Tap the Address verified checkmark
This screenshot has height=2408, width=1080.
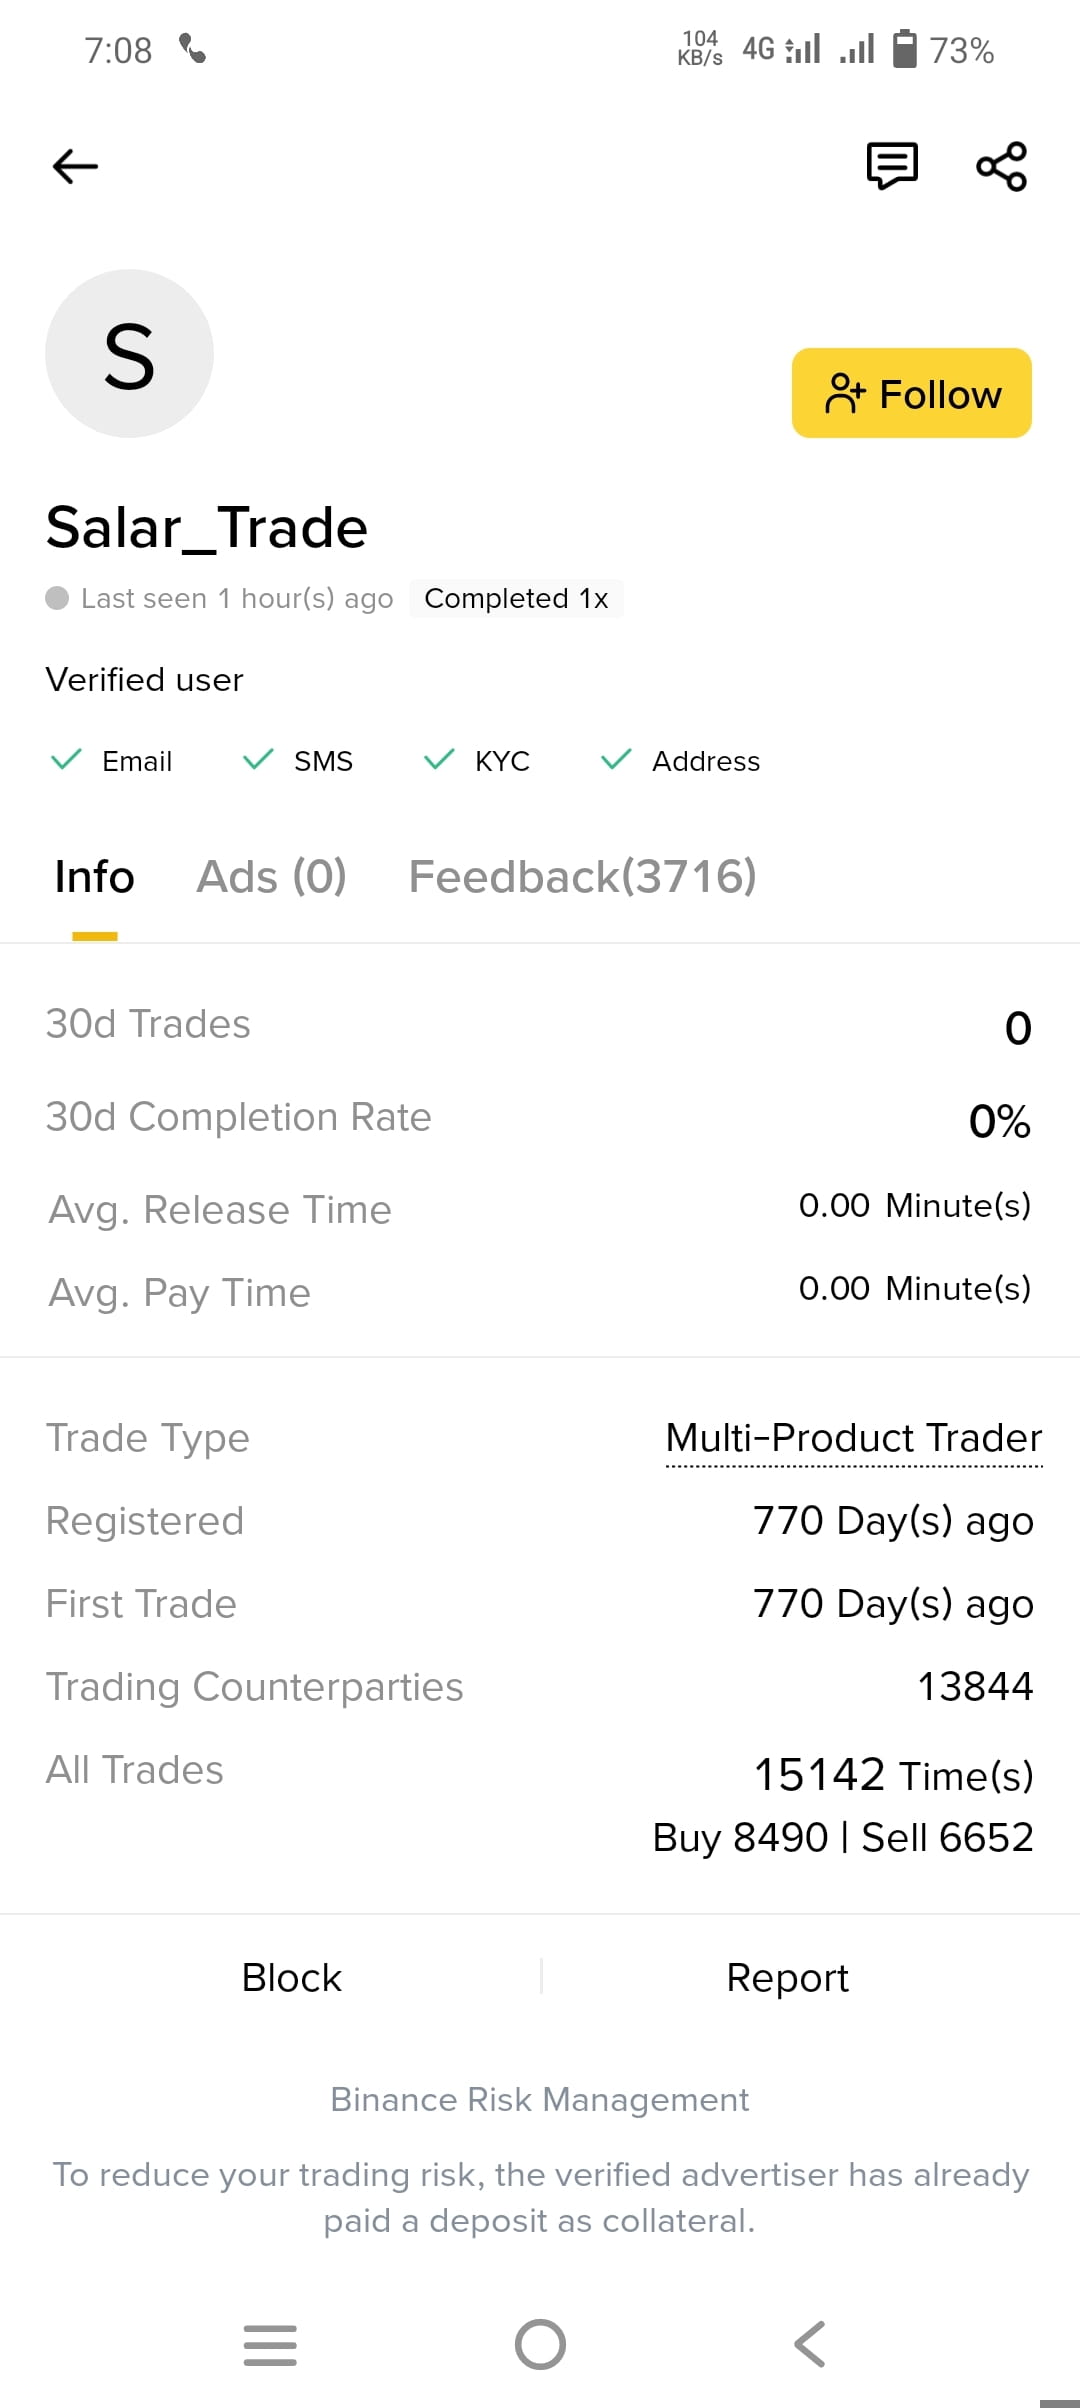(616, 760)
